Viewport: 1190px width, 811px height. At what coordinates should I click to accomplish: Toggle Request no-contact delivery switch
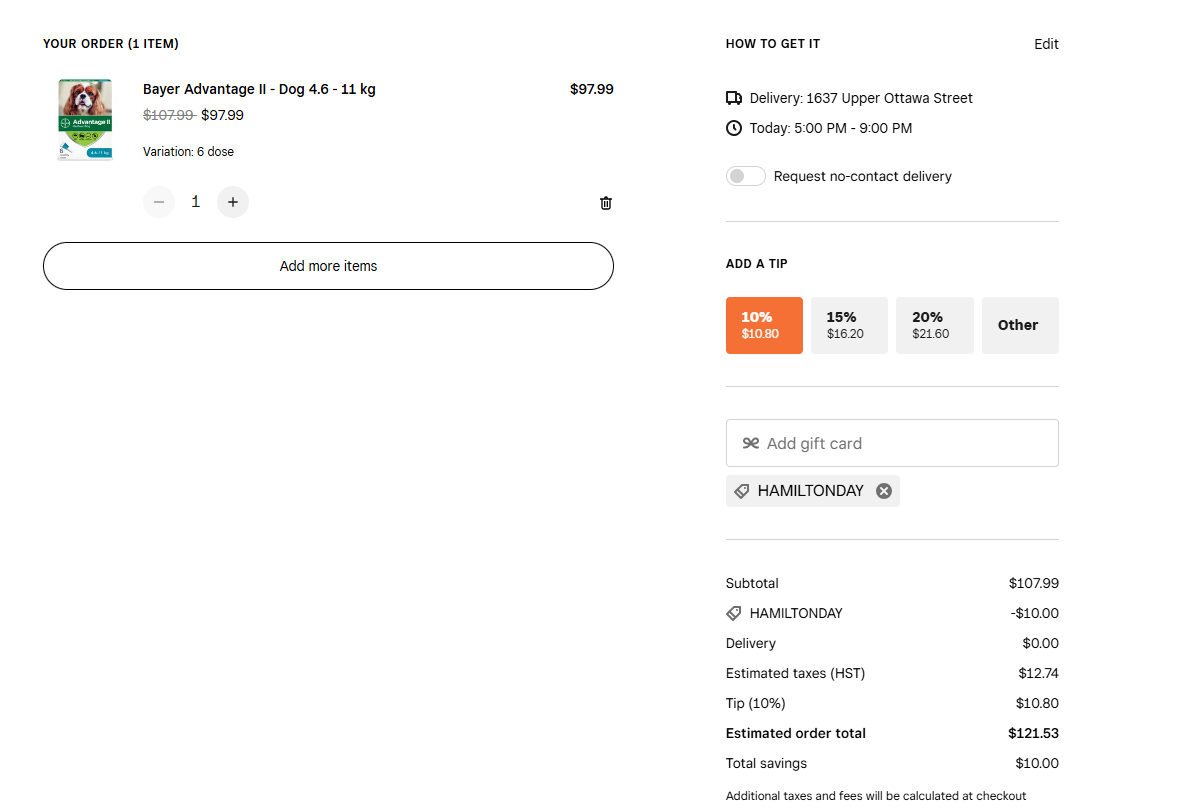pyautogui.click(x=745, y=176)
